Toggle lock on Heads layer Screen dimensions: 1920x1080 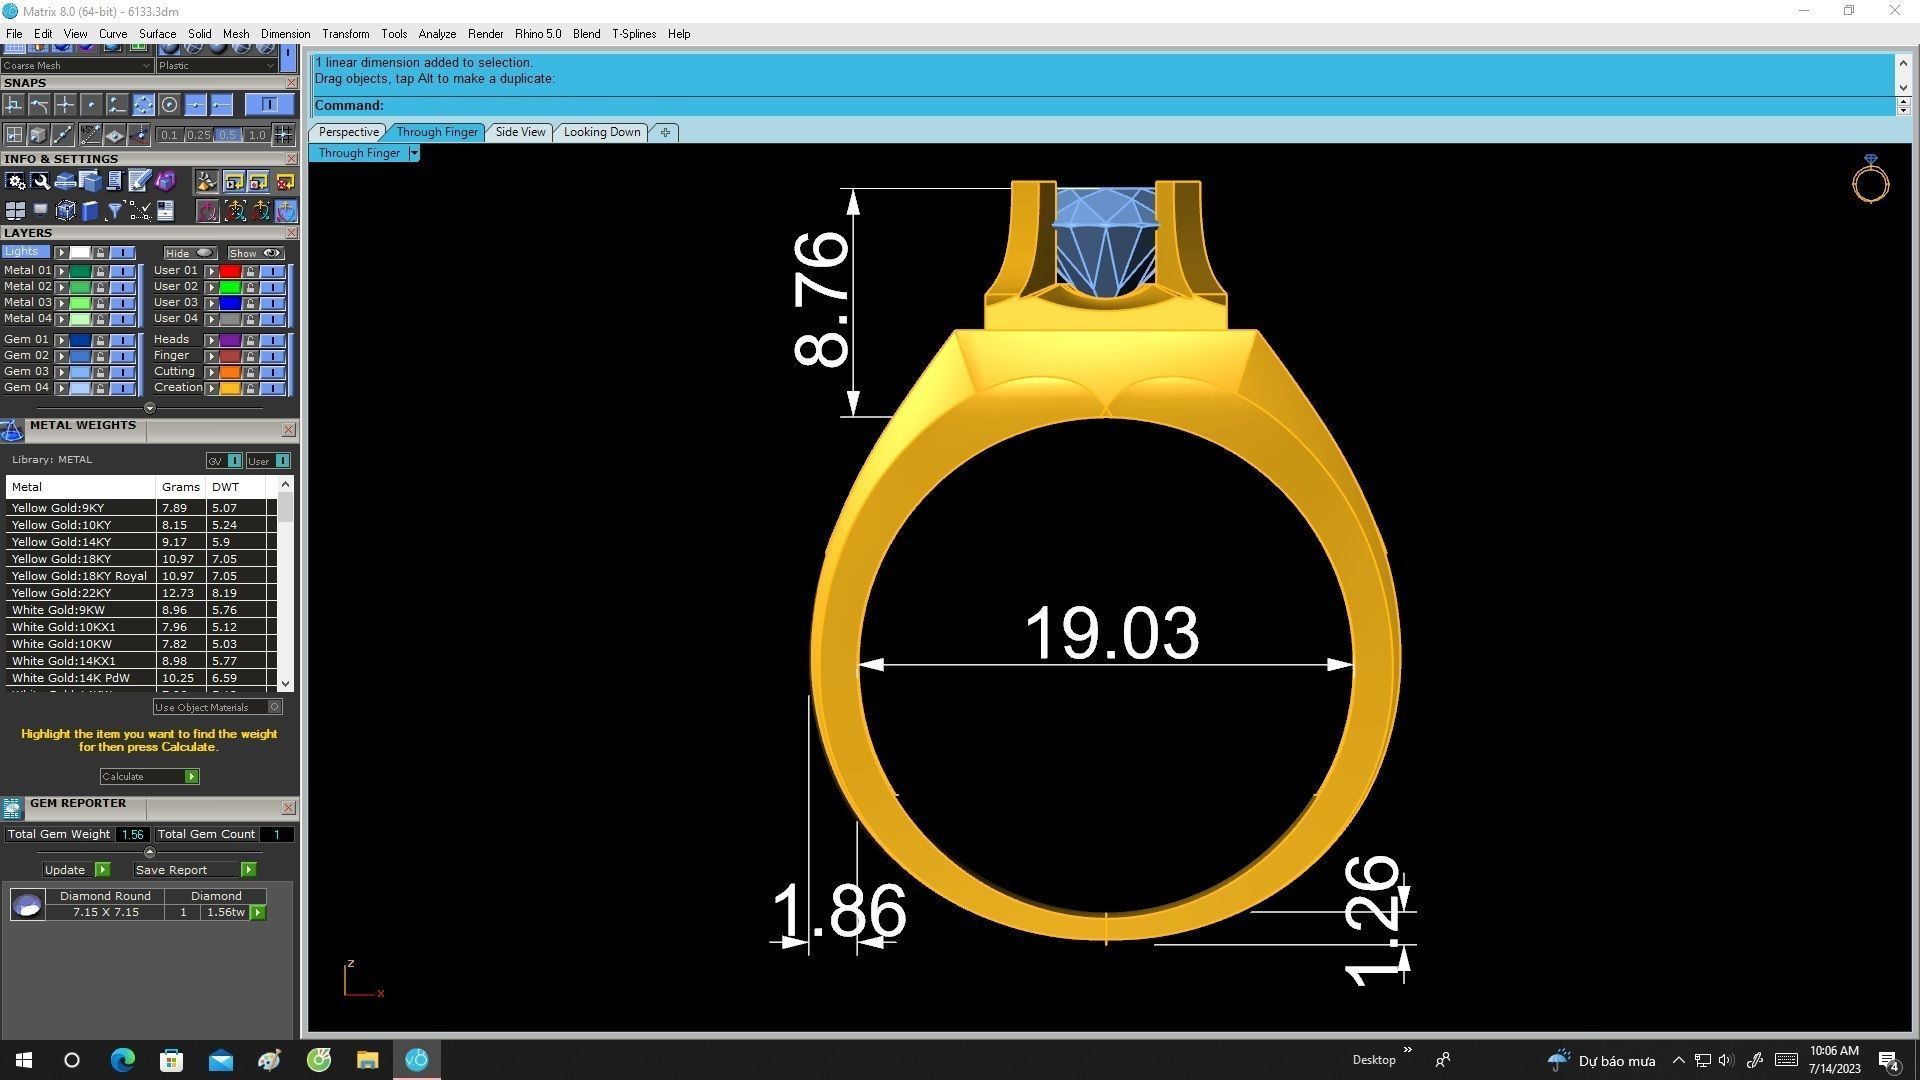[x=250, y=340]
